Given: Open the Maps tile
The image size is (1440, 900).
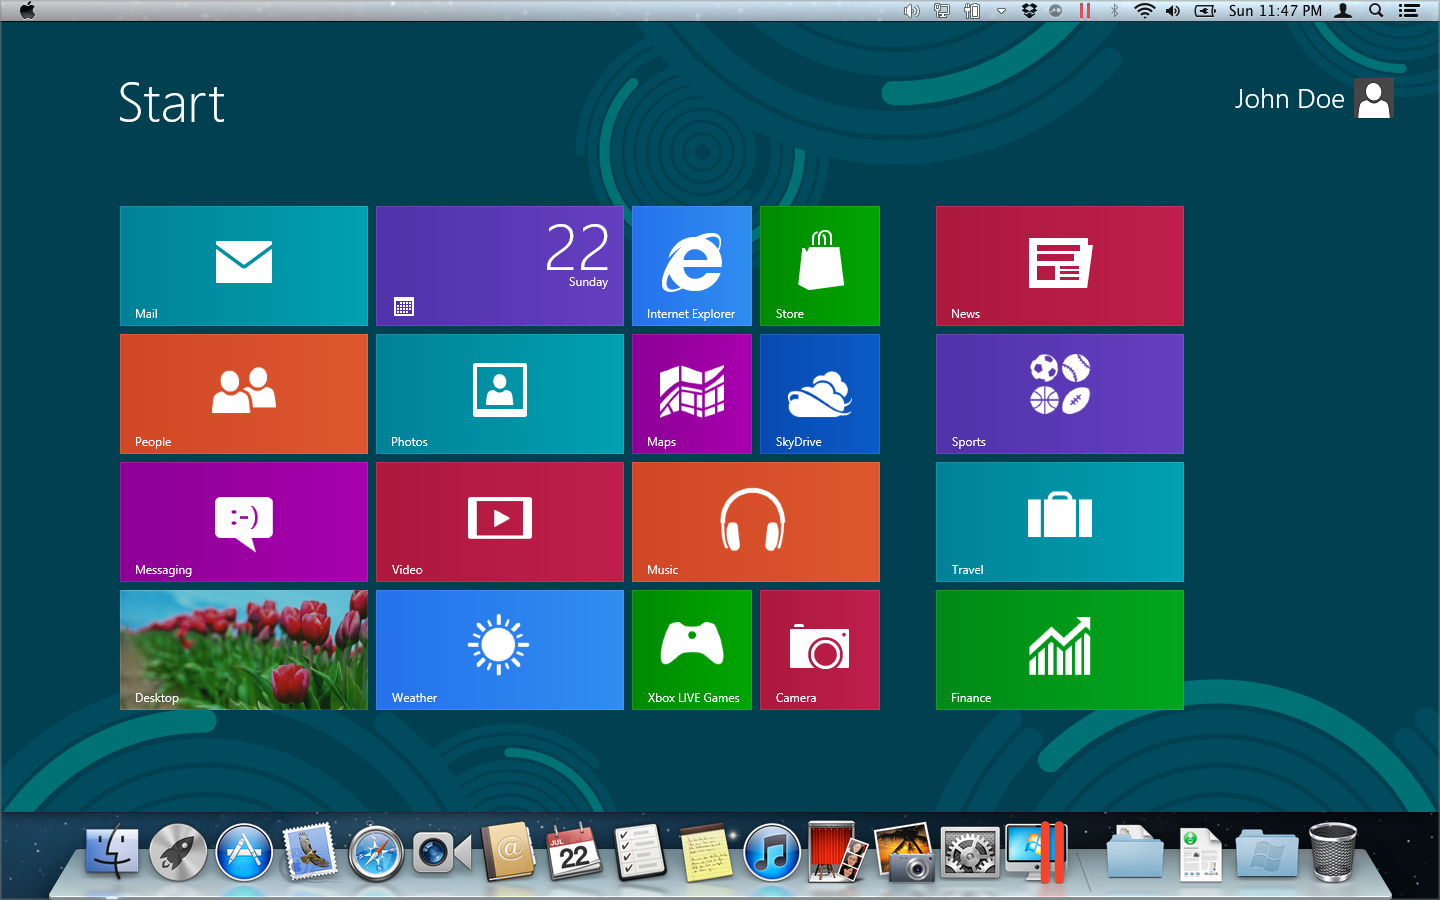Looking at the screenshot, I should [692, 394].
